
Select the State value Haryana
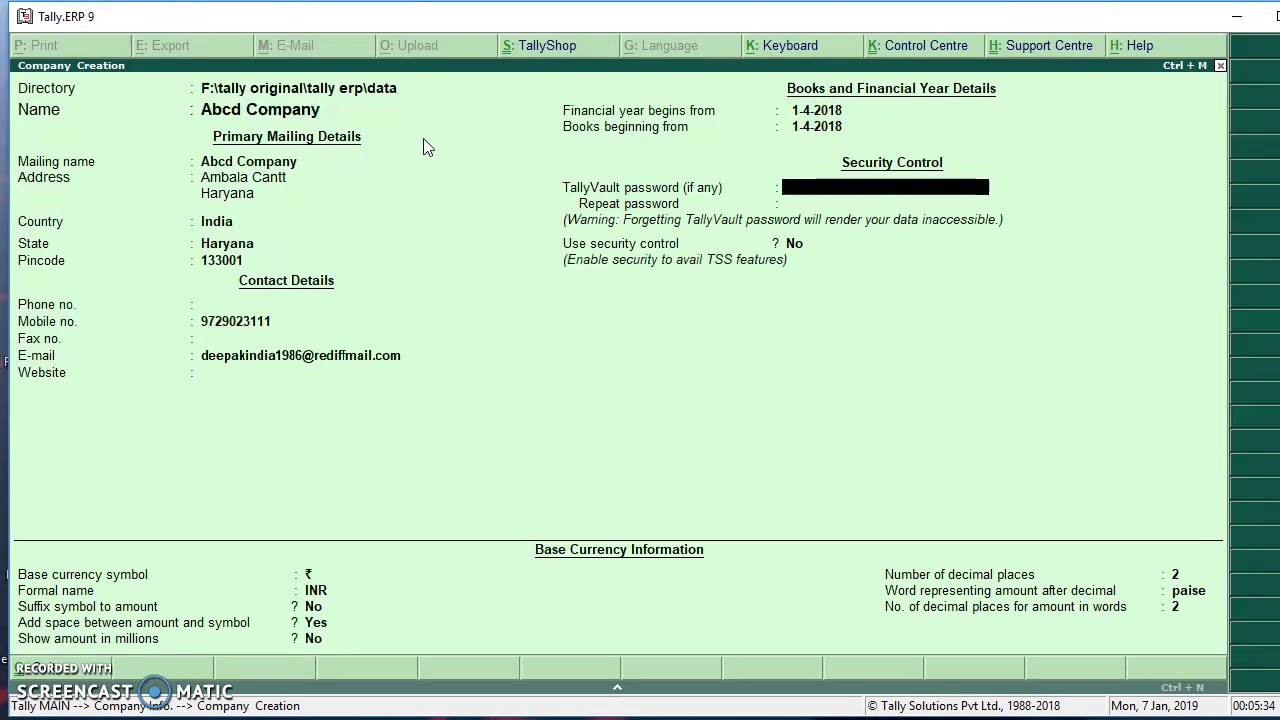[227, 244]
